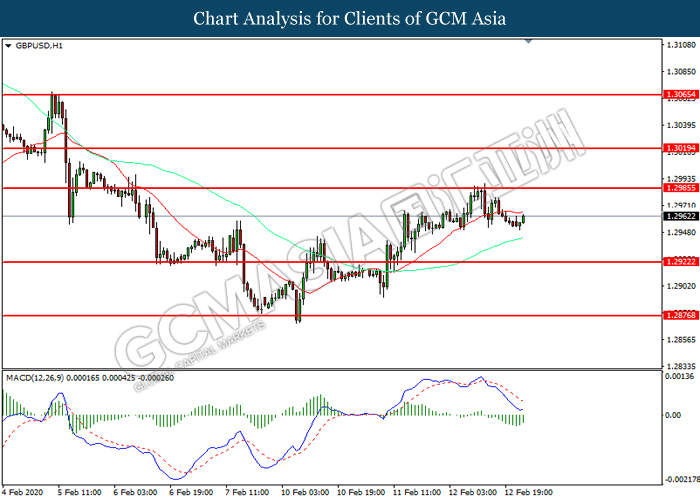Click the 6 Feb 03:00 time label
700x500 pixels.
135,492
